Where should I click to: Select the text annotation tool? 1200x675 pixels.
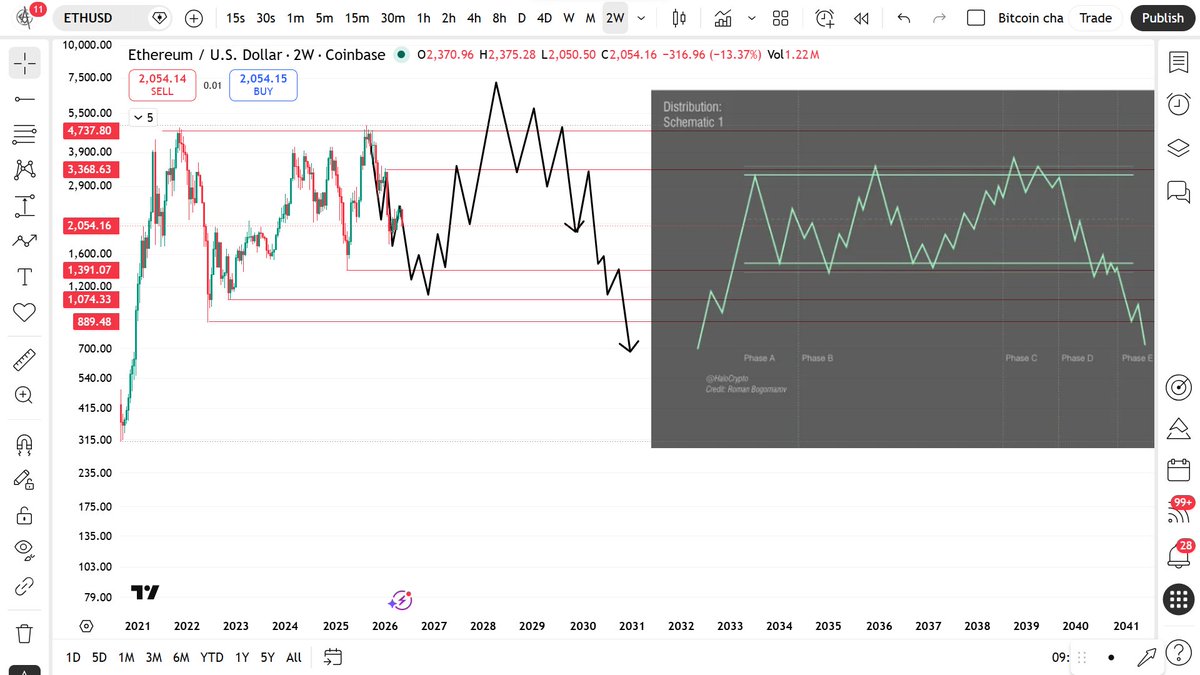(25, 276)
